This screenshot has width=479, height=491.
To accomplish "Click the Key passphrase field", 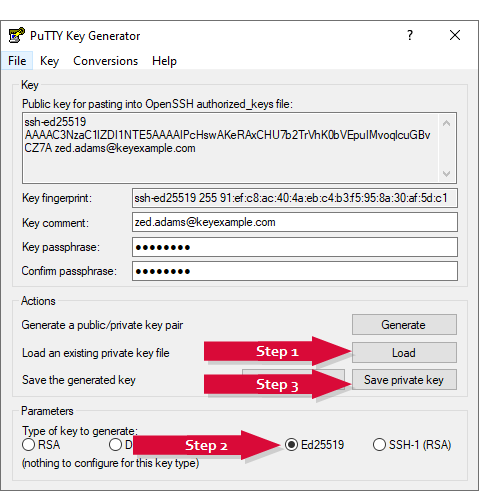I will point(295,247).
